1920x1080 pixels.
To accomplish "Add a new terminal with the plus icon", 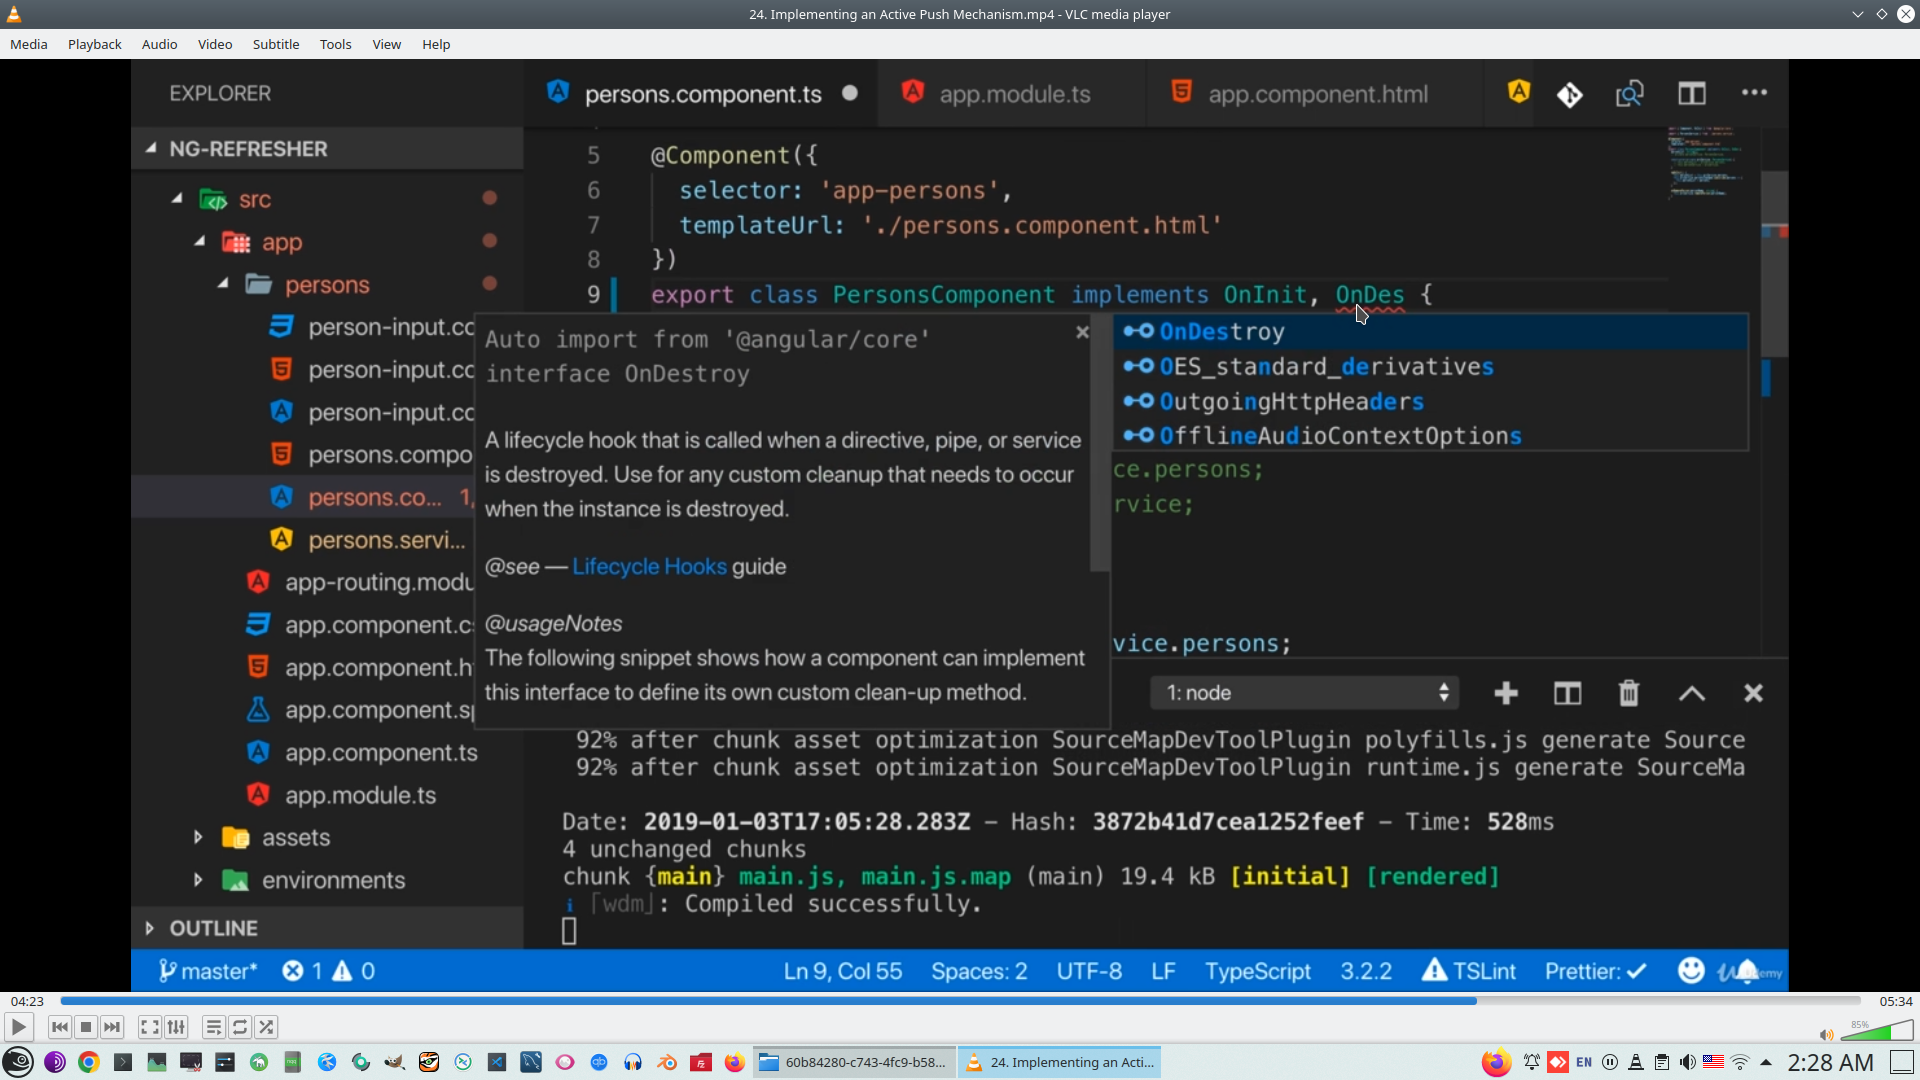I will tap(1505, 692).
